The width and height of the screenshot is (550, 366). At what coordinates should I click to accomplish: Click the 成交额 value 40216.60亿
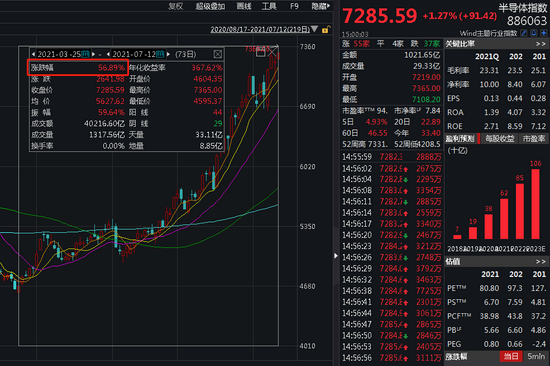[x=104, y=124]
